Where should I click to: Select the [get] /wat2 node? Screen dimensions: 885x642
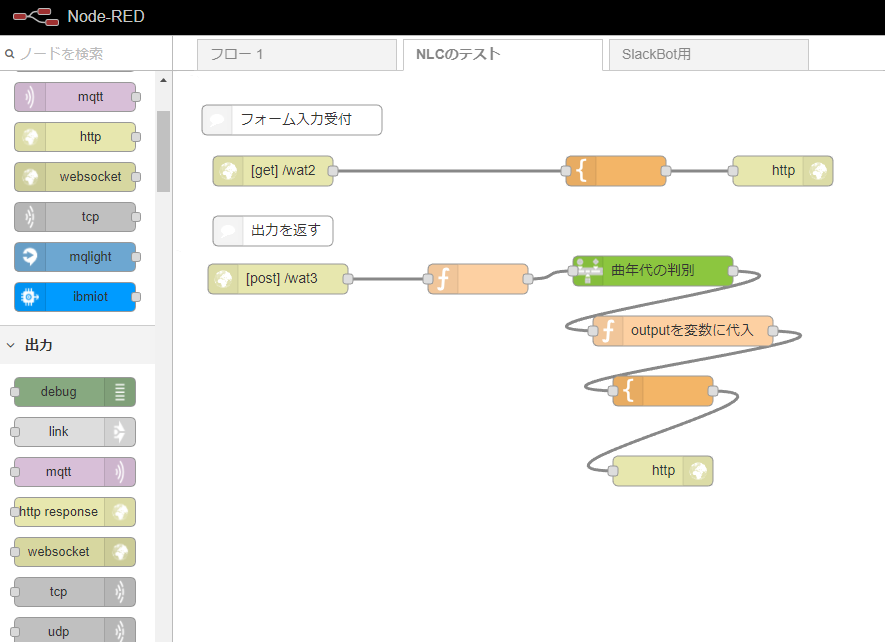coord(273,171)
